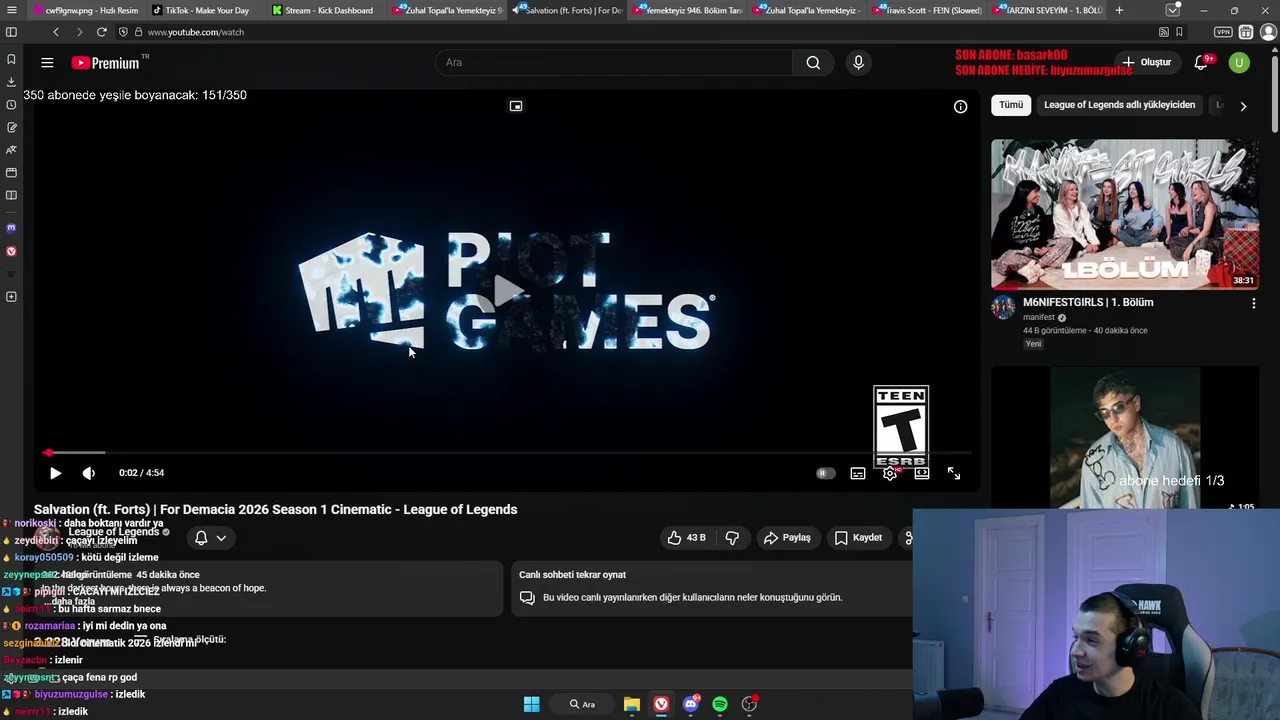Click the YouTube search field Ara
1280x720 pixels.
tap(614, 63)
